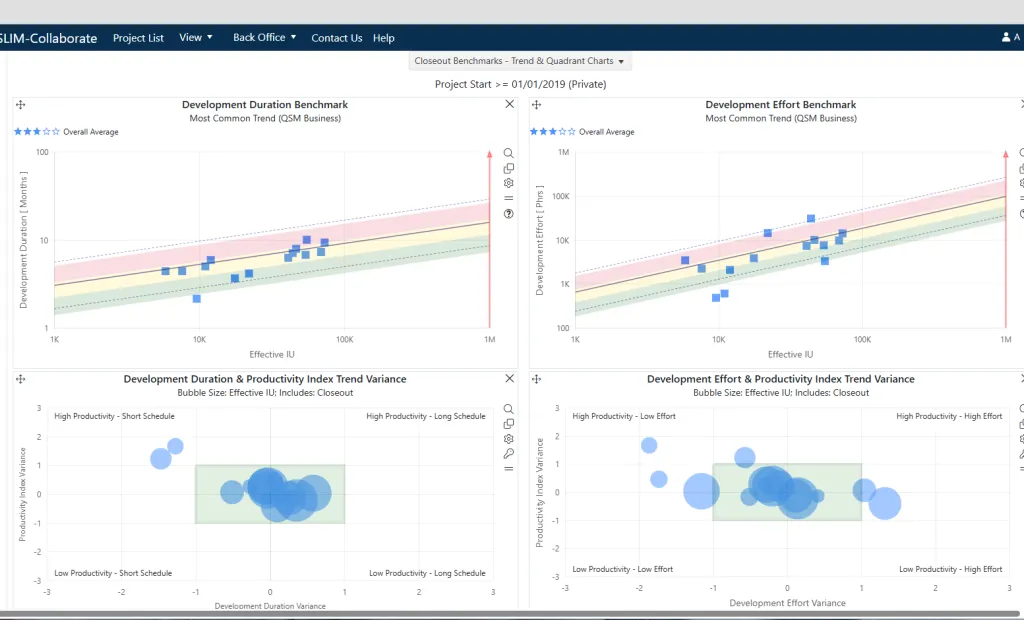Click the Development Effort Benchmark chart title

point(780,105)
